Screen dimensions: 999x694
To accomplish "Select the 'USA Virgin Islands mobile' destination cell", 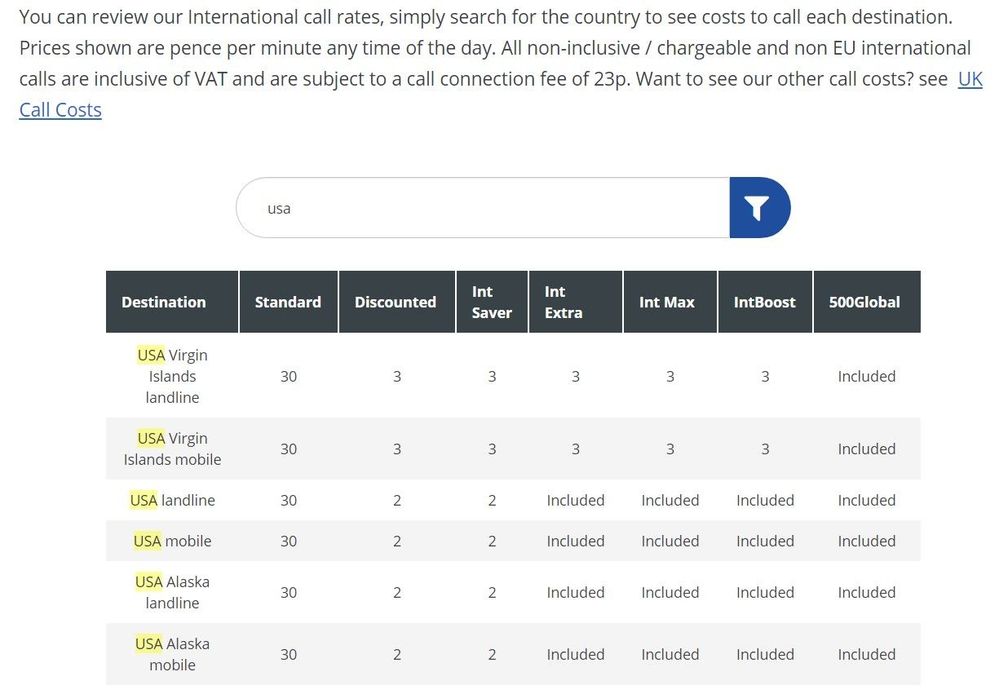I will (172, 449).
